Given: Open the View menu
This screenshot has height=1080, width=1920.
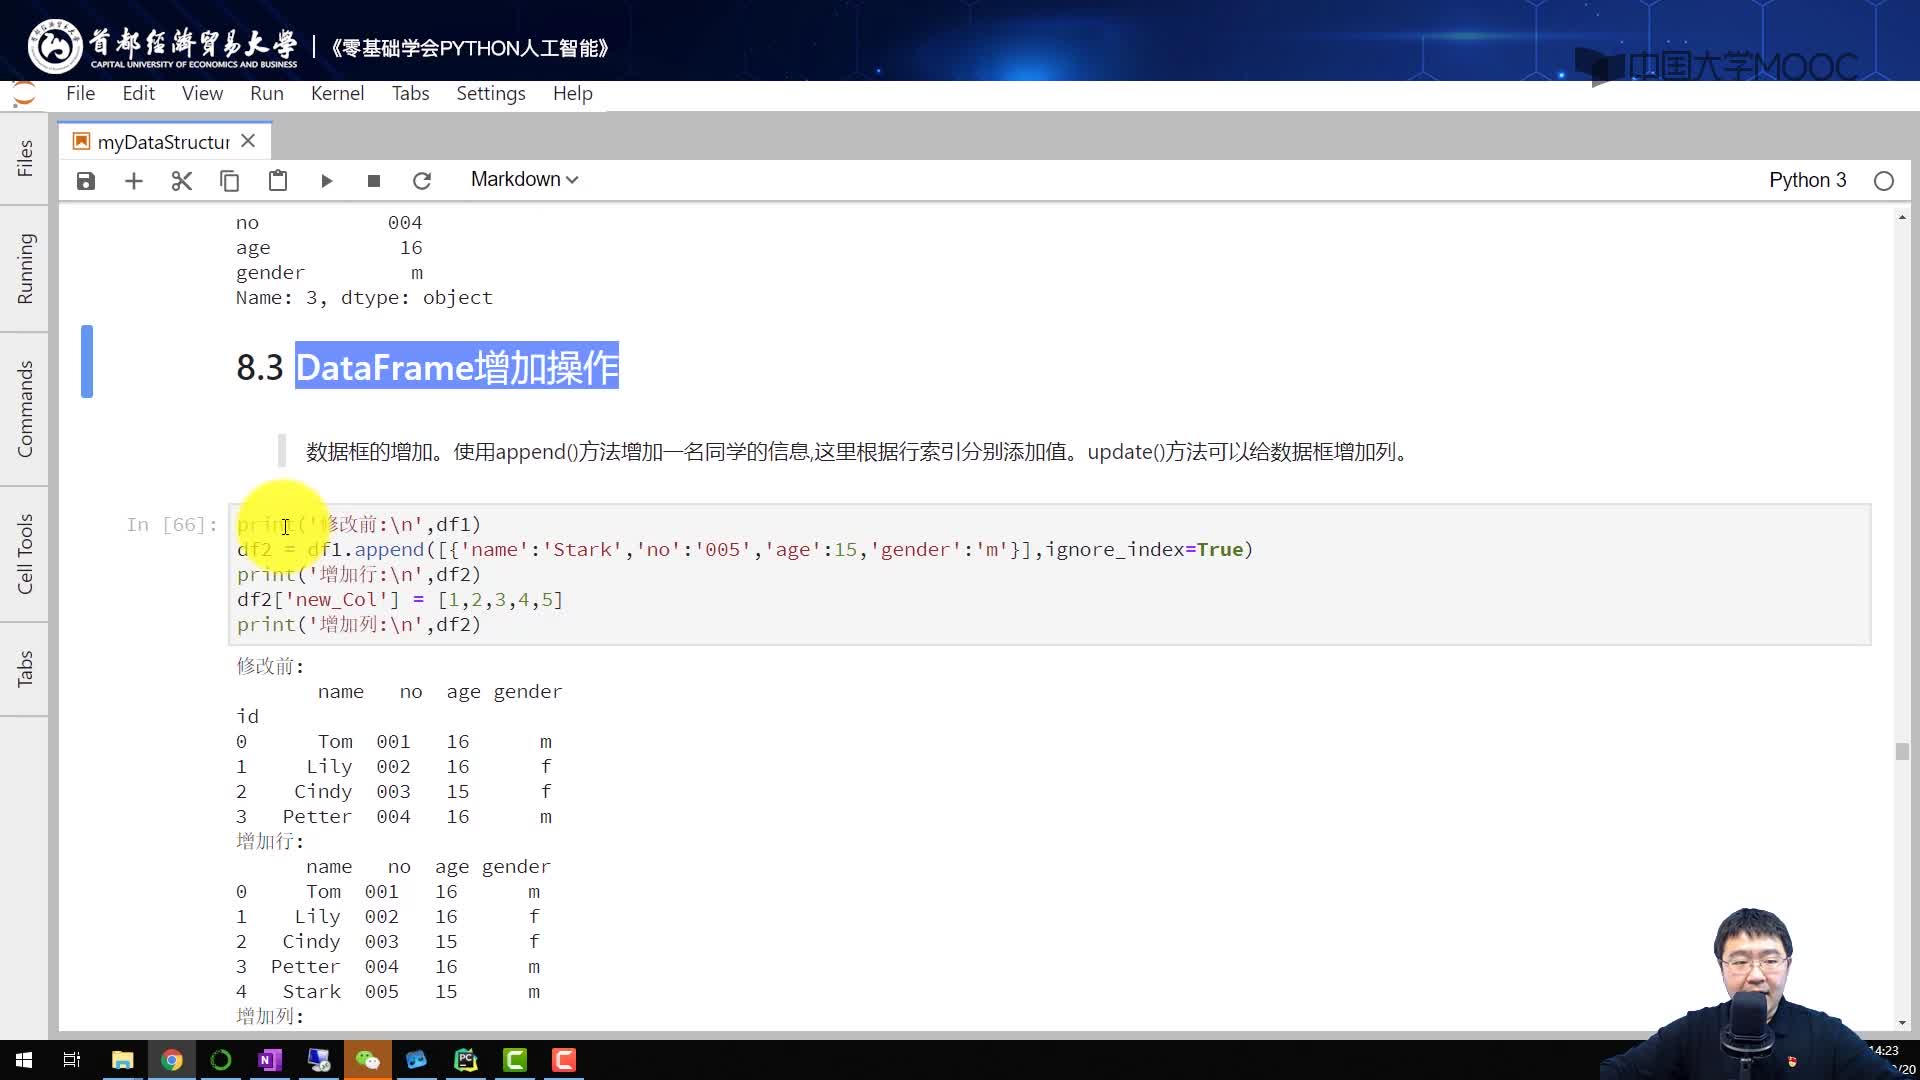Looking at the screenshot, I should tap(202, 93).
